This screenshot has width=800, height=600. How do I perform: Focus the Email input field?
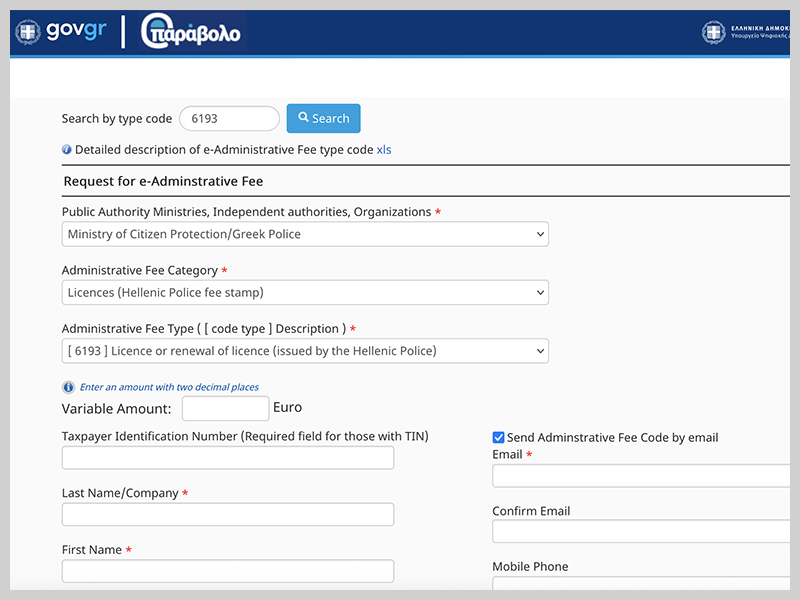click(640, 476)
